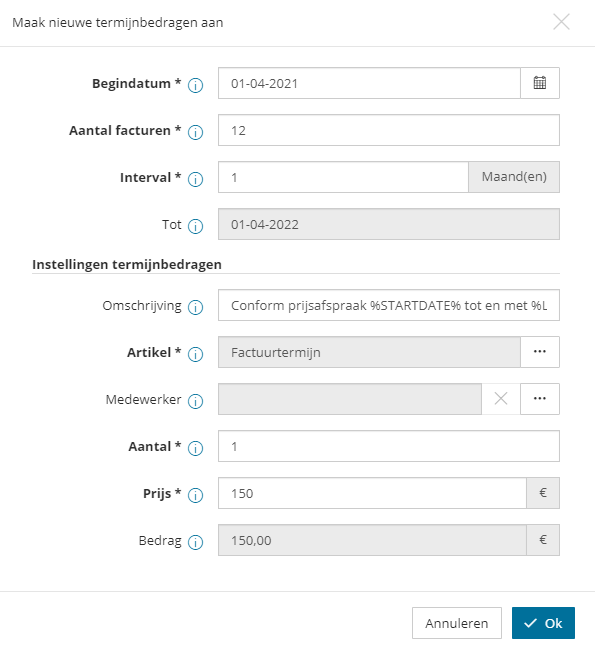The height and width of the screenshot is (652, 595).
Task: Click the Omschrijving text field
Action: click(389, 305)
